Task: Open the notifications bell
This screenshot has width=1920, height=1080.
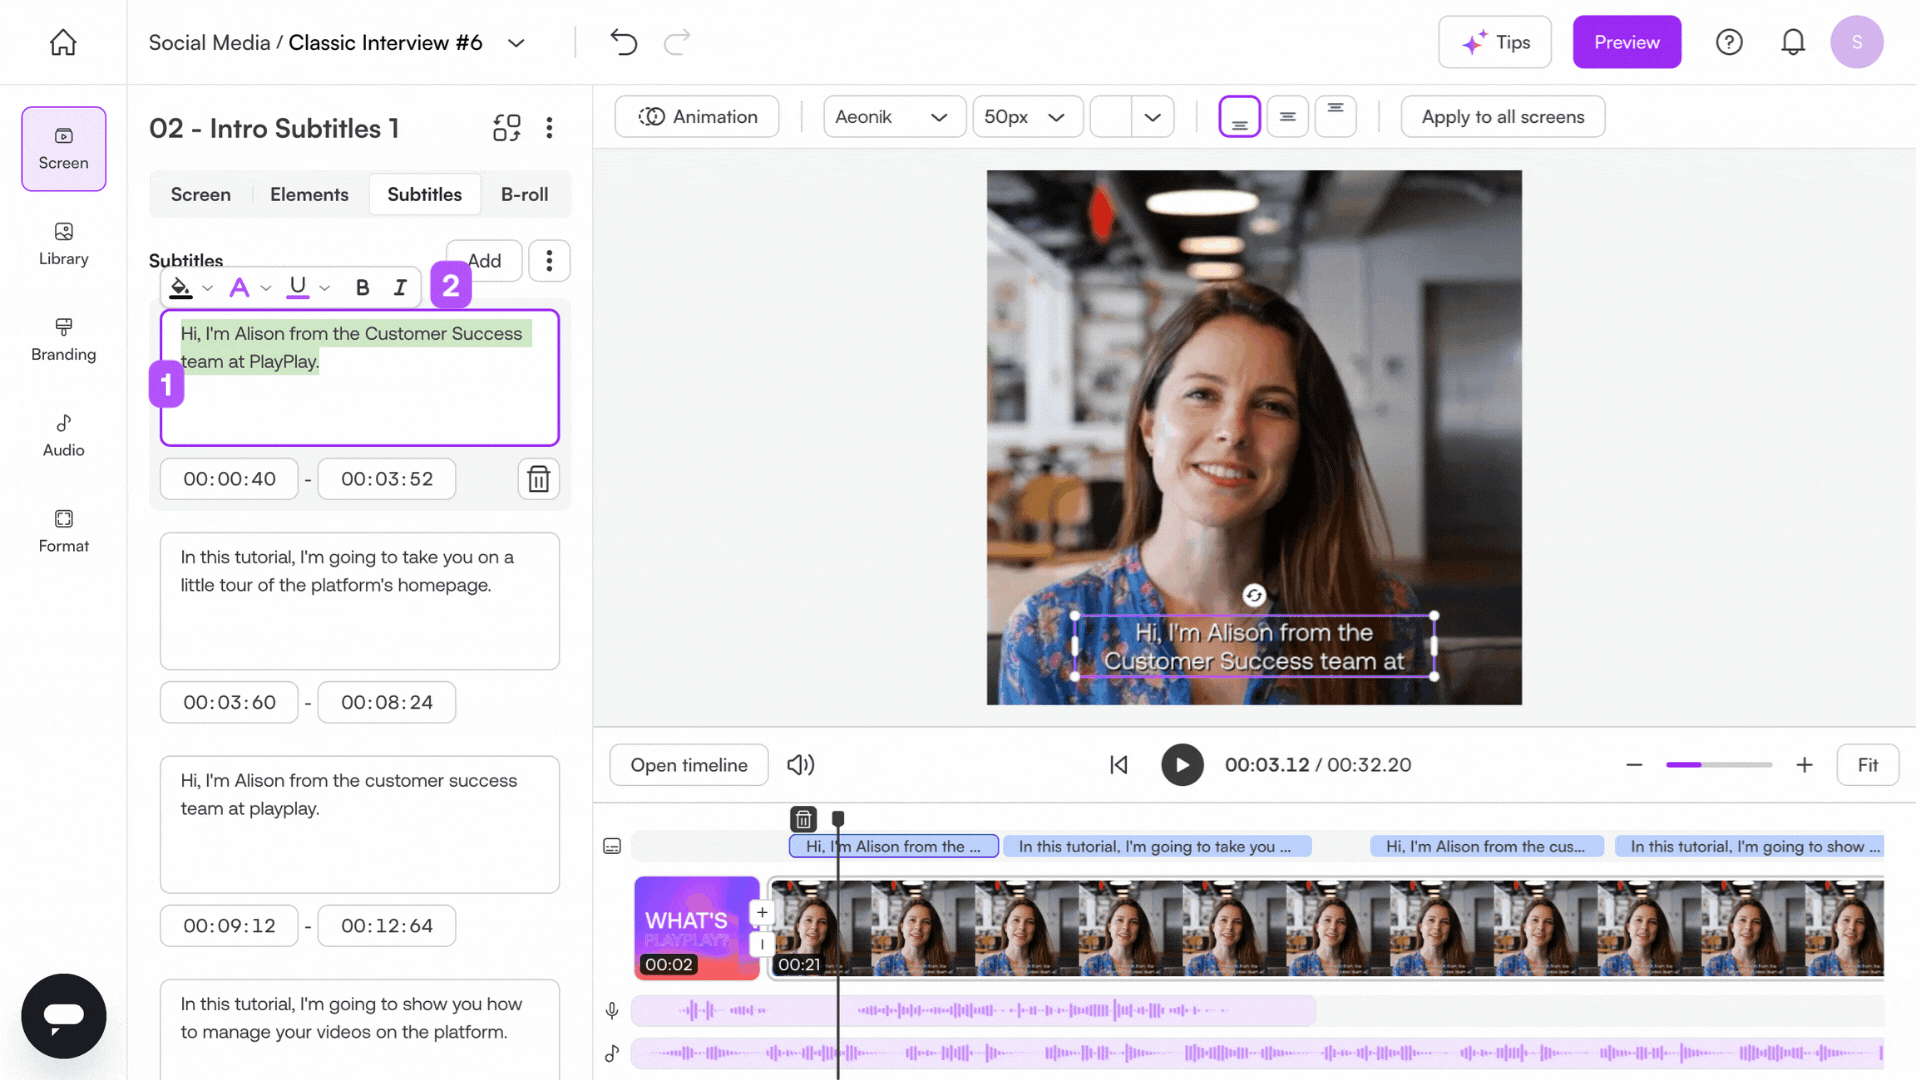Action: point(1793,42)
